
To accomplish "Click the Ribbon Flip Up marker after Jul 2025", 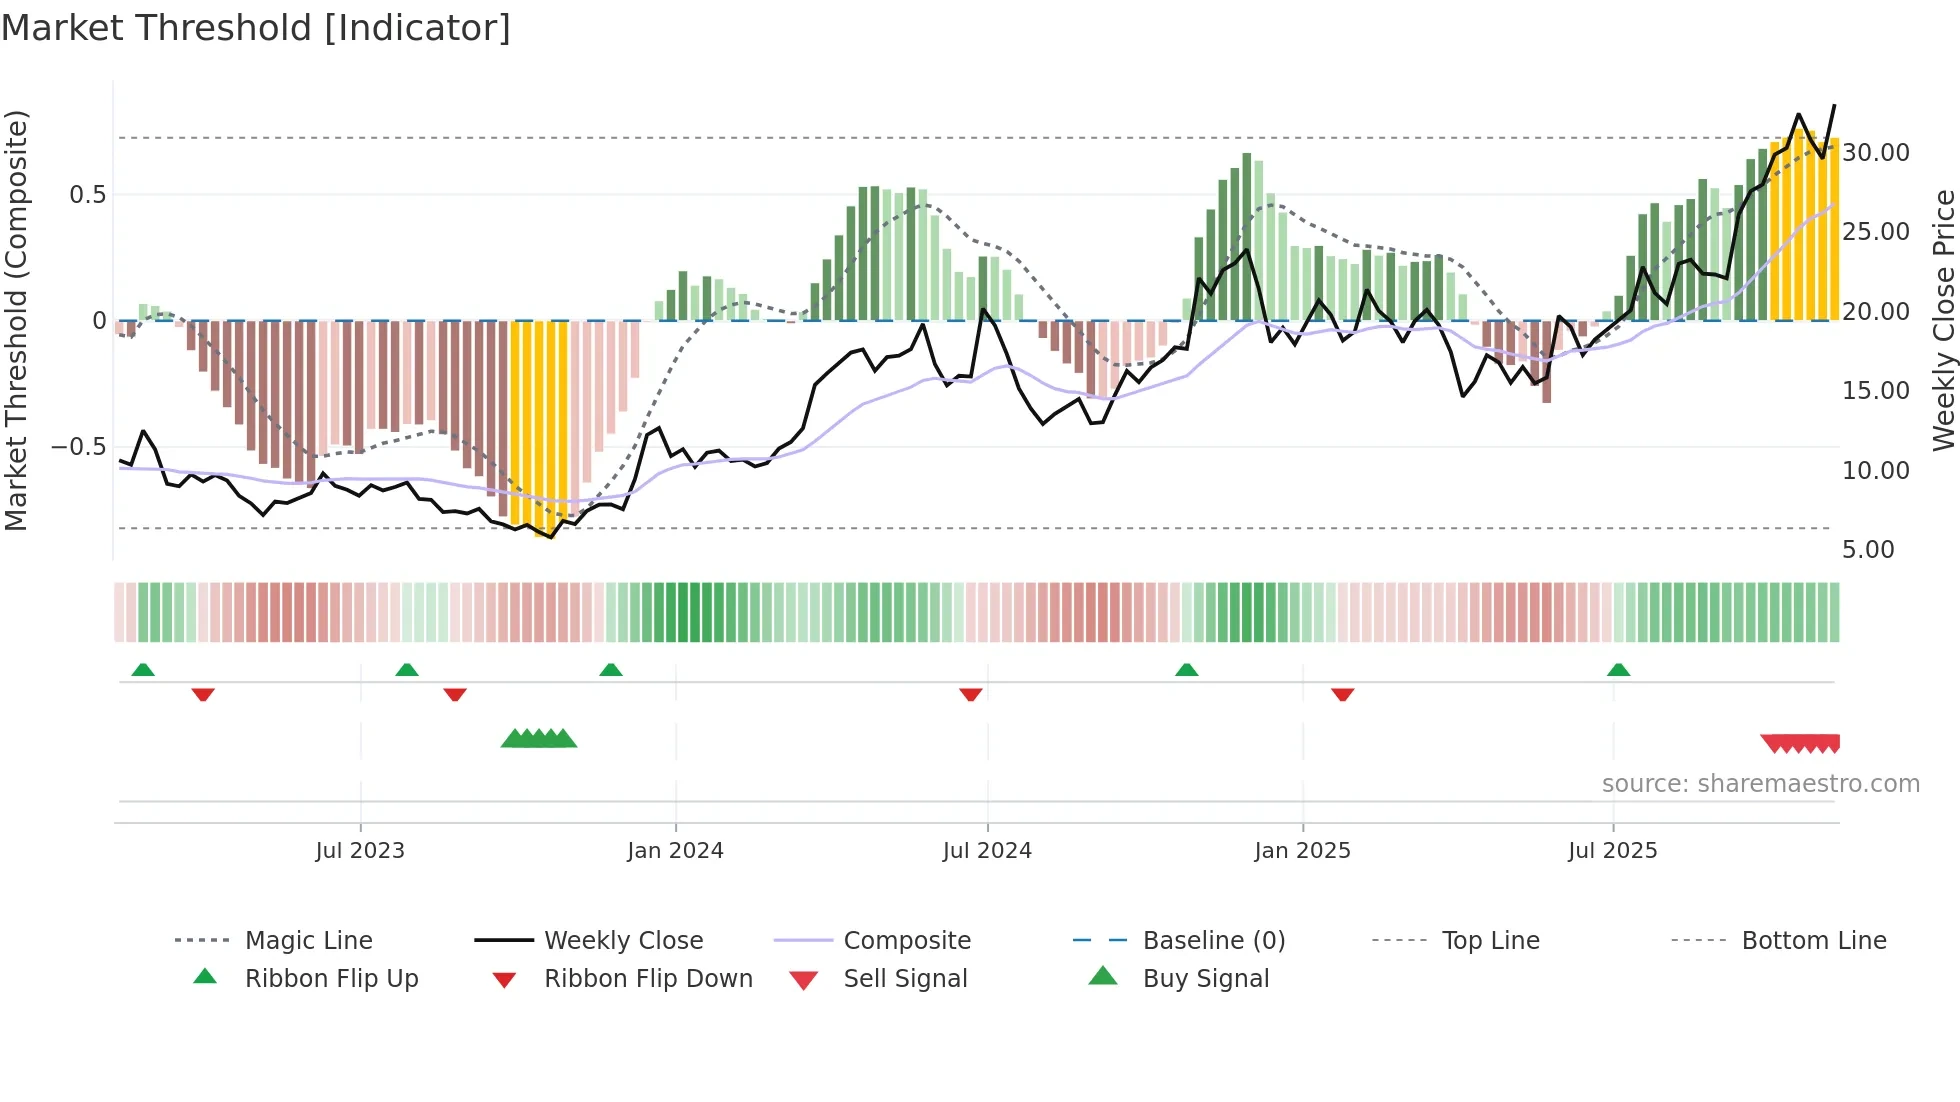I will tap(1618, 670).
